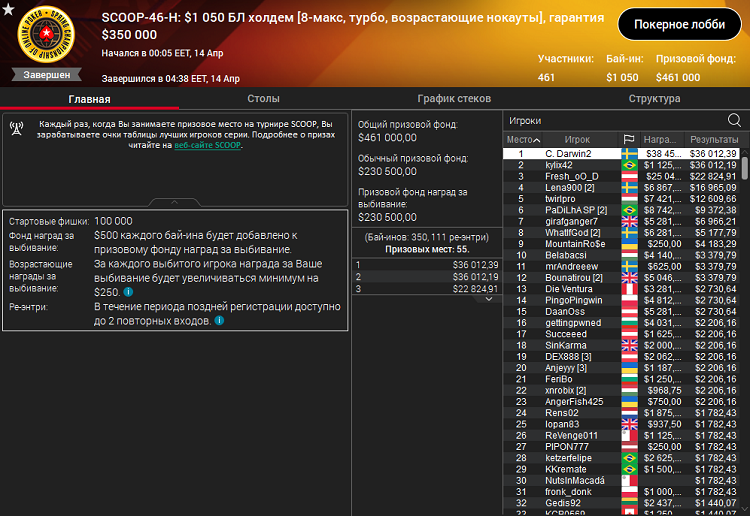Select player row Rens02
This screenshot has height=516, width=750.
[x=621, y=413]
